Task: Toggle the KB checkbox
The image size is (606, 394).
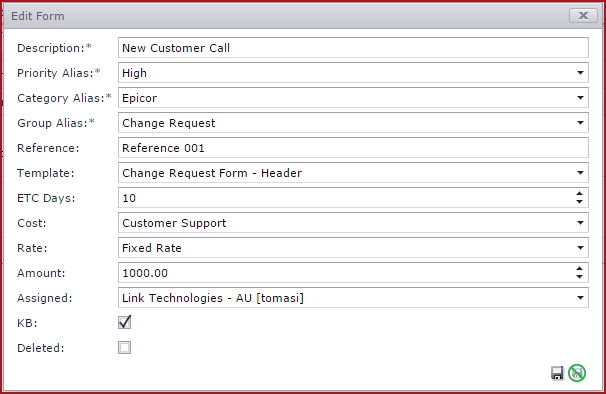Action: pyautogui.click(x=124, y=322)
